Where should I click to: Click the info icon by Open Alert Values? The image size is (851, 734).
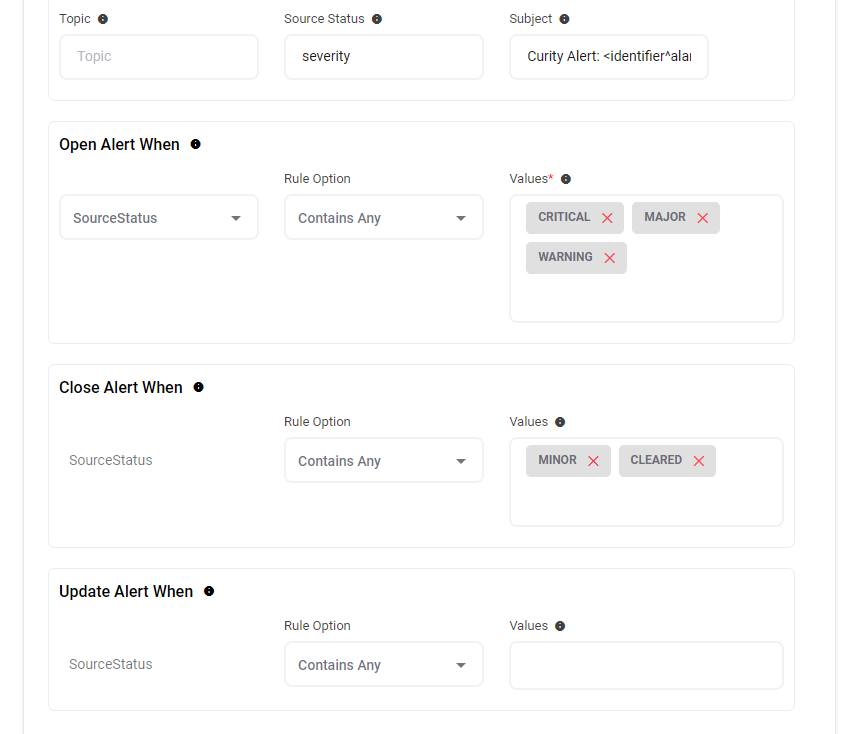[x=566, y=179]
